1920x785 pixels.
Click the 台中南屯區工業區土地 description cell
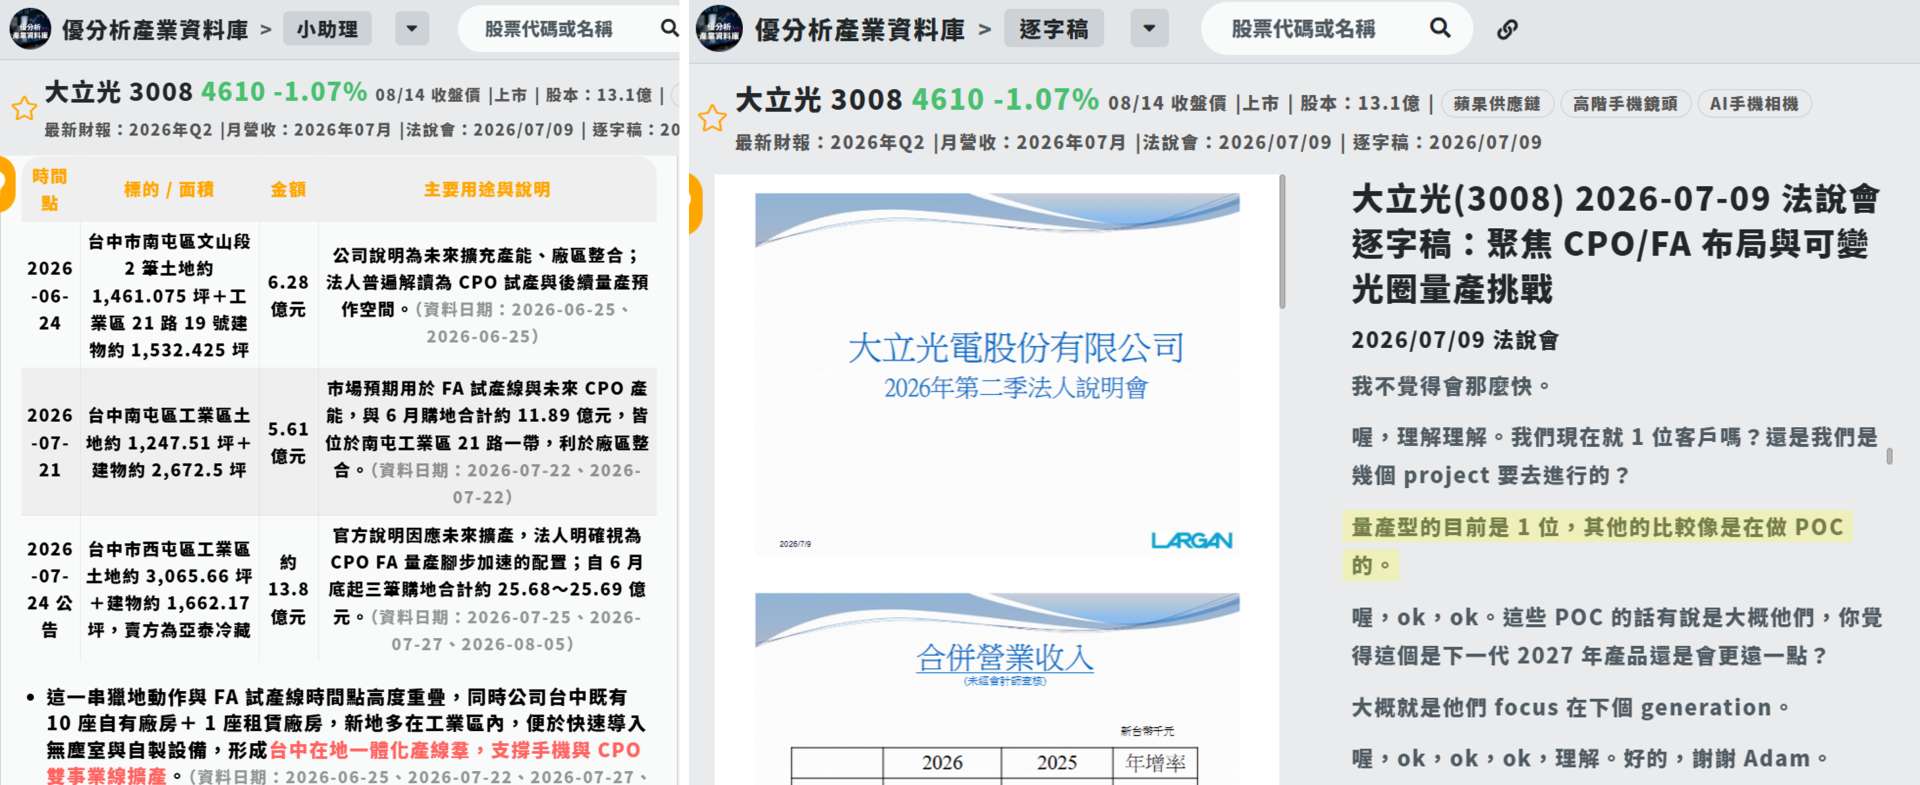(x=169, y=442)
